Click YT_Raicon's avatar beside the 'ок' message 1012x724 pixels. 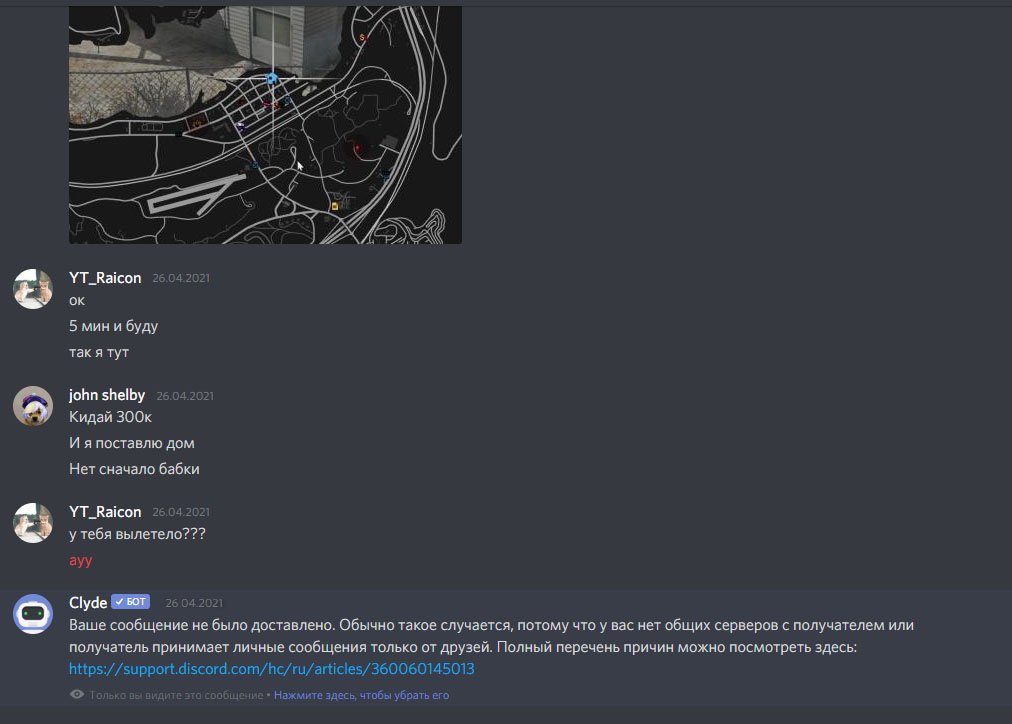[33, 289]
